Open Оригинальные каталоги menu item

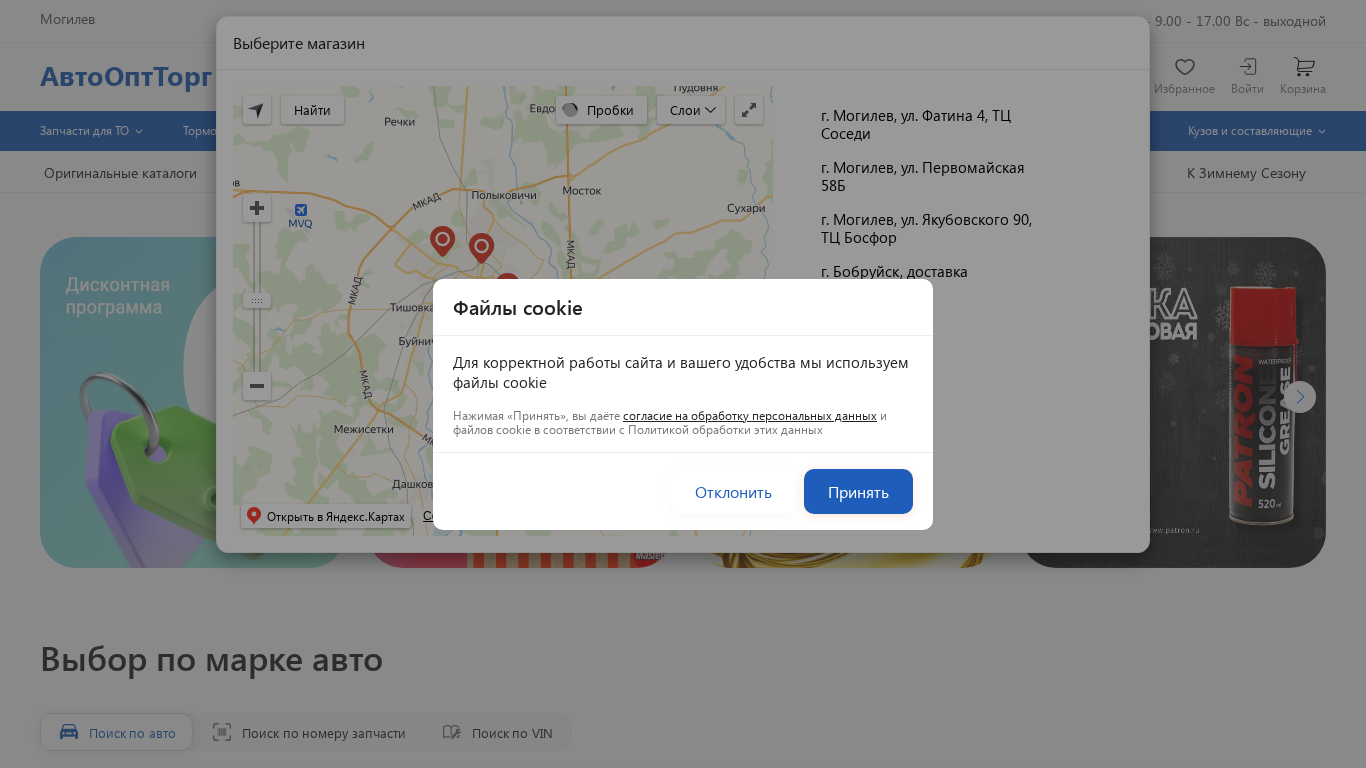pyautogui.click(x=120, y=173)
